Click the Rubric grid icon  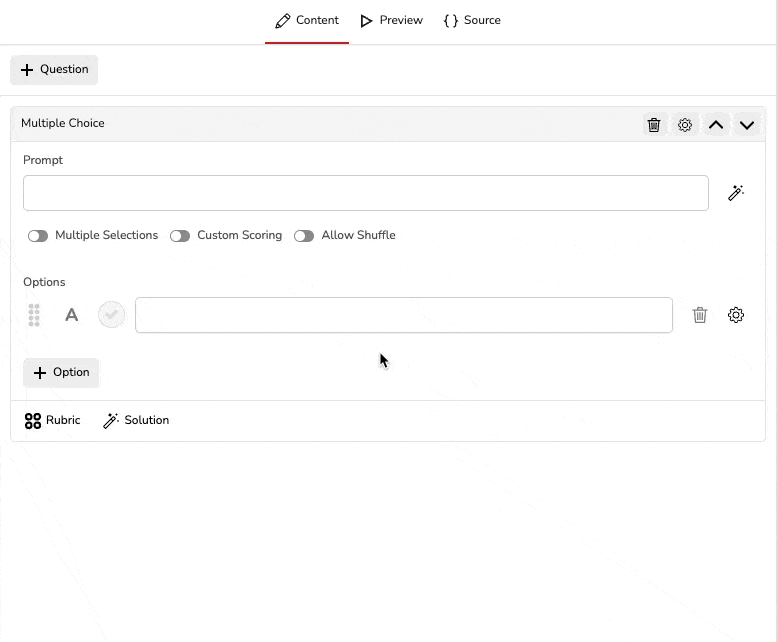pyautogui.click(x=33, y=421)
